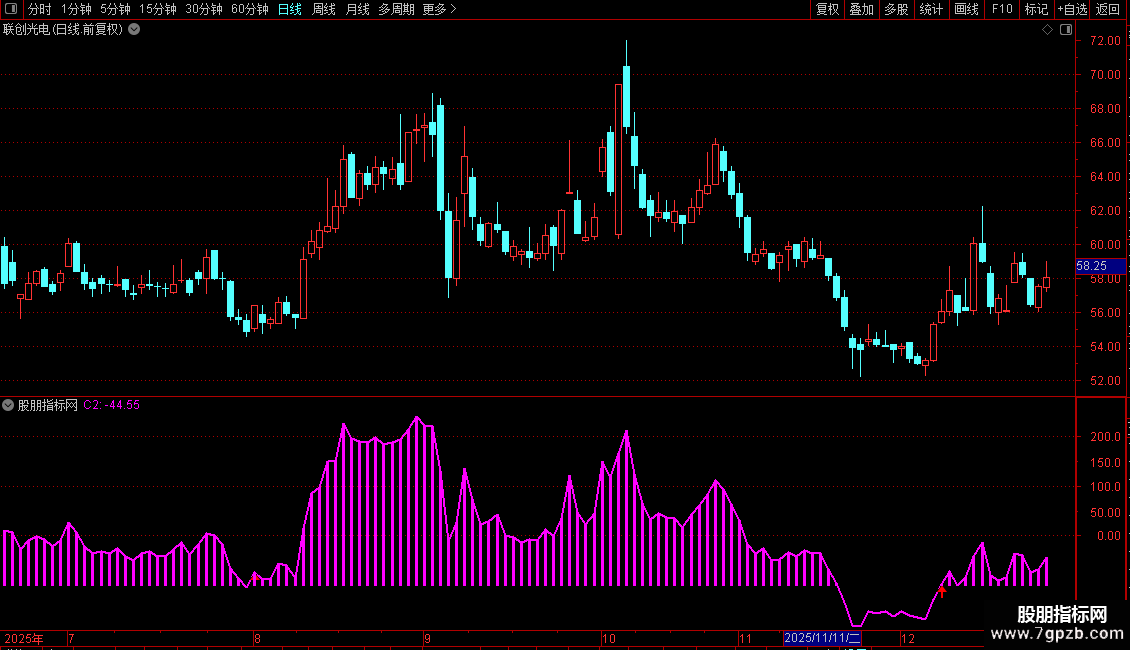The height and width of the screenshot is (650, 1130).
Task: Click the 股朋指标网 indicator name
Action: pos(48,405)
